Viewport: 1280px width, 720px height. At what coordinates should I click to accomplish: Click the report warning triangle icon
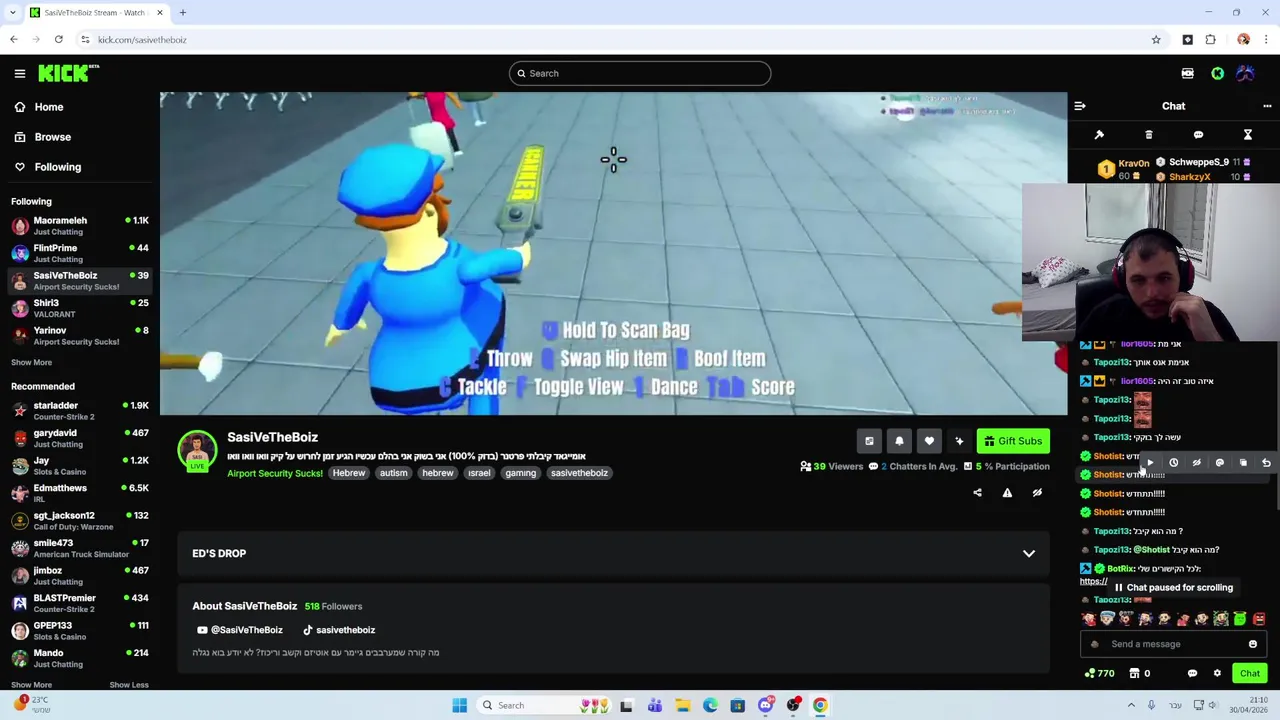click(1007, 493)
